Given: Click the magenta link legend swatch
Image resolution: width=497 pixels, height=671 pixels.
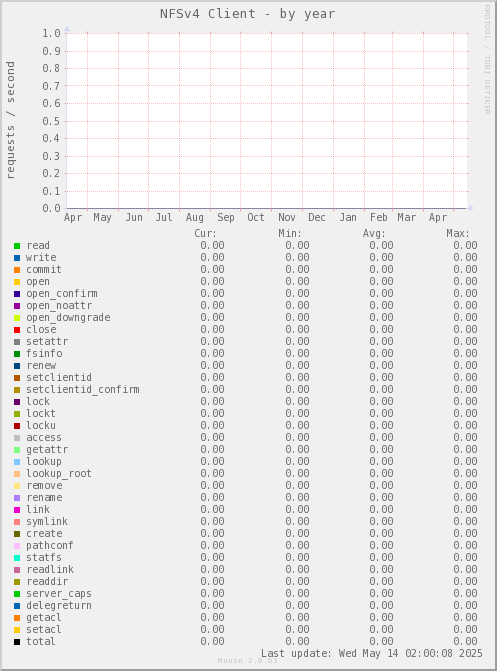Looking at the screenshot, I should (x=17, y=510).
